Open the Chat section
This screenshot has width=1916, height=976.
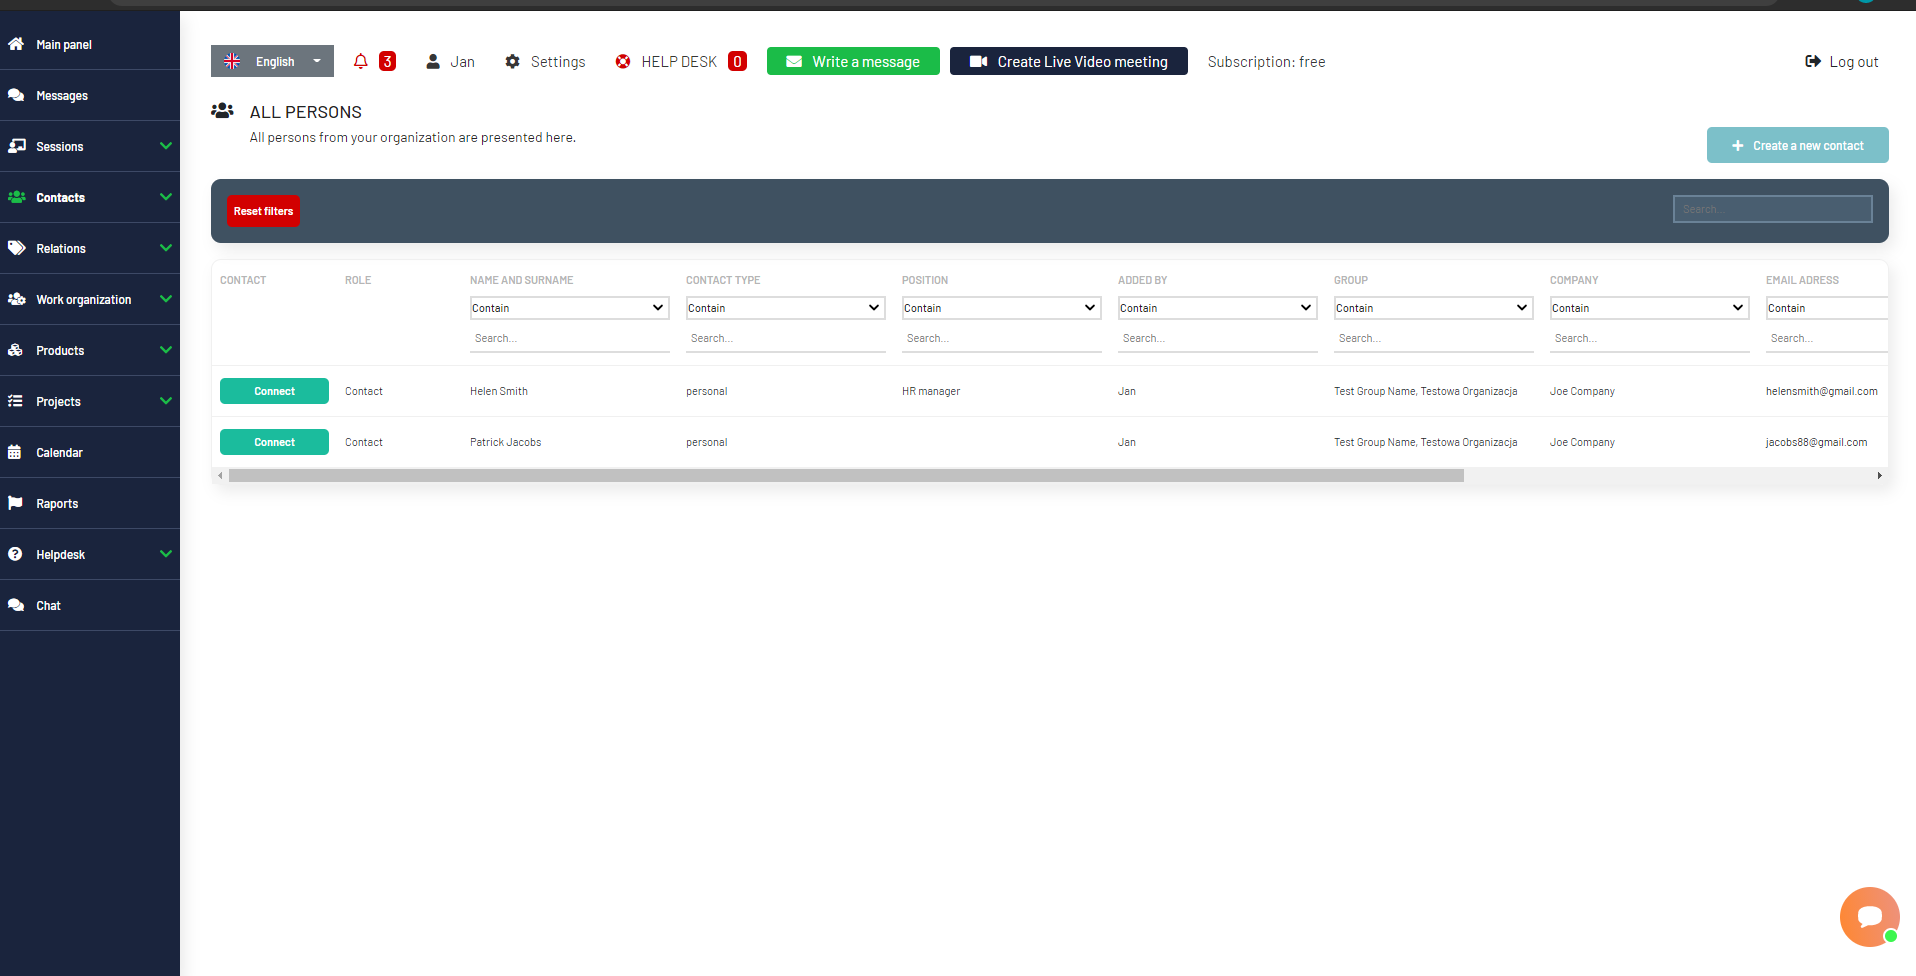click(47, 605)
